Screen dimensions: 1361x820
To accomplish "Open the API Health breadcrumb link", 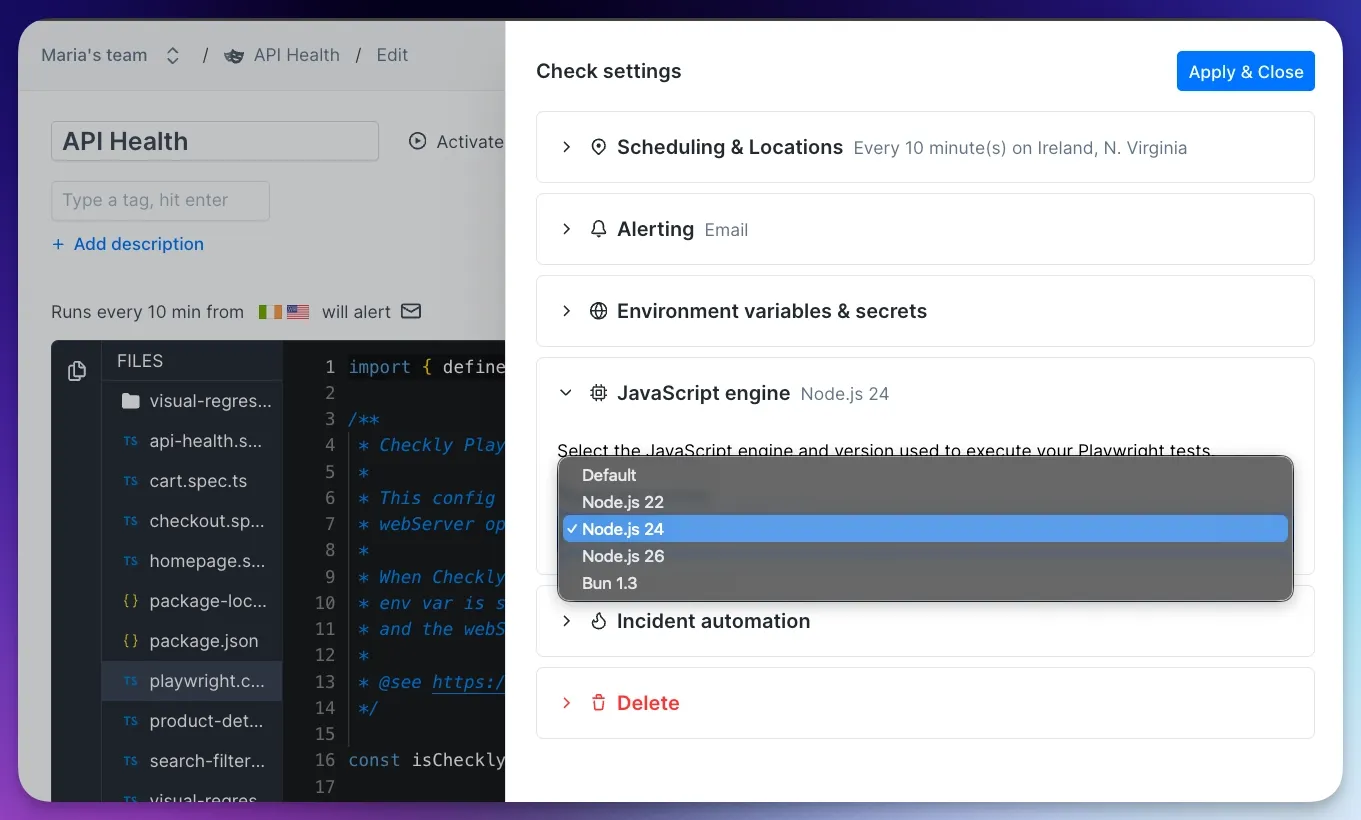I will (296, 55).
